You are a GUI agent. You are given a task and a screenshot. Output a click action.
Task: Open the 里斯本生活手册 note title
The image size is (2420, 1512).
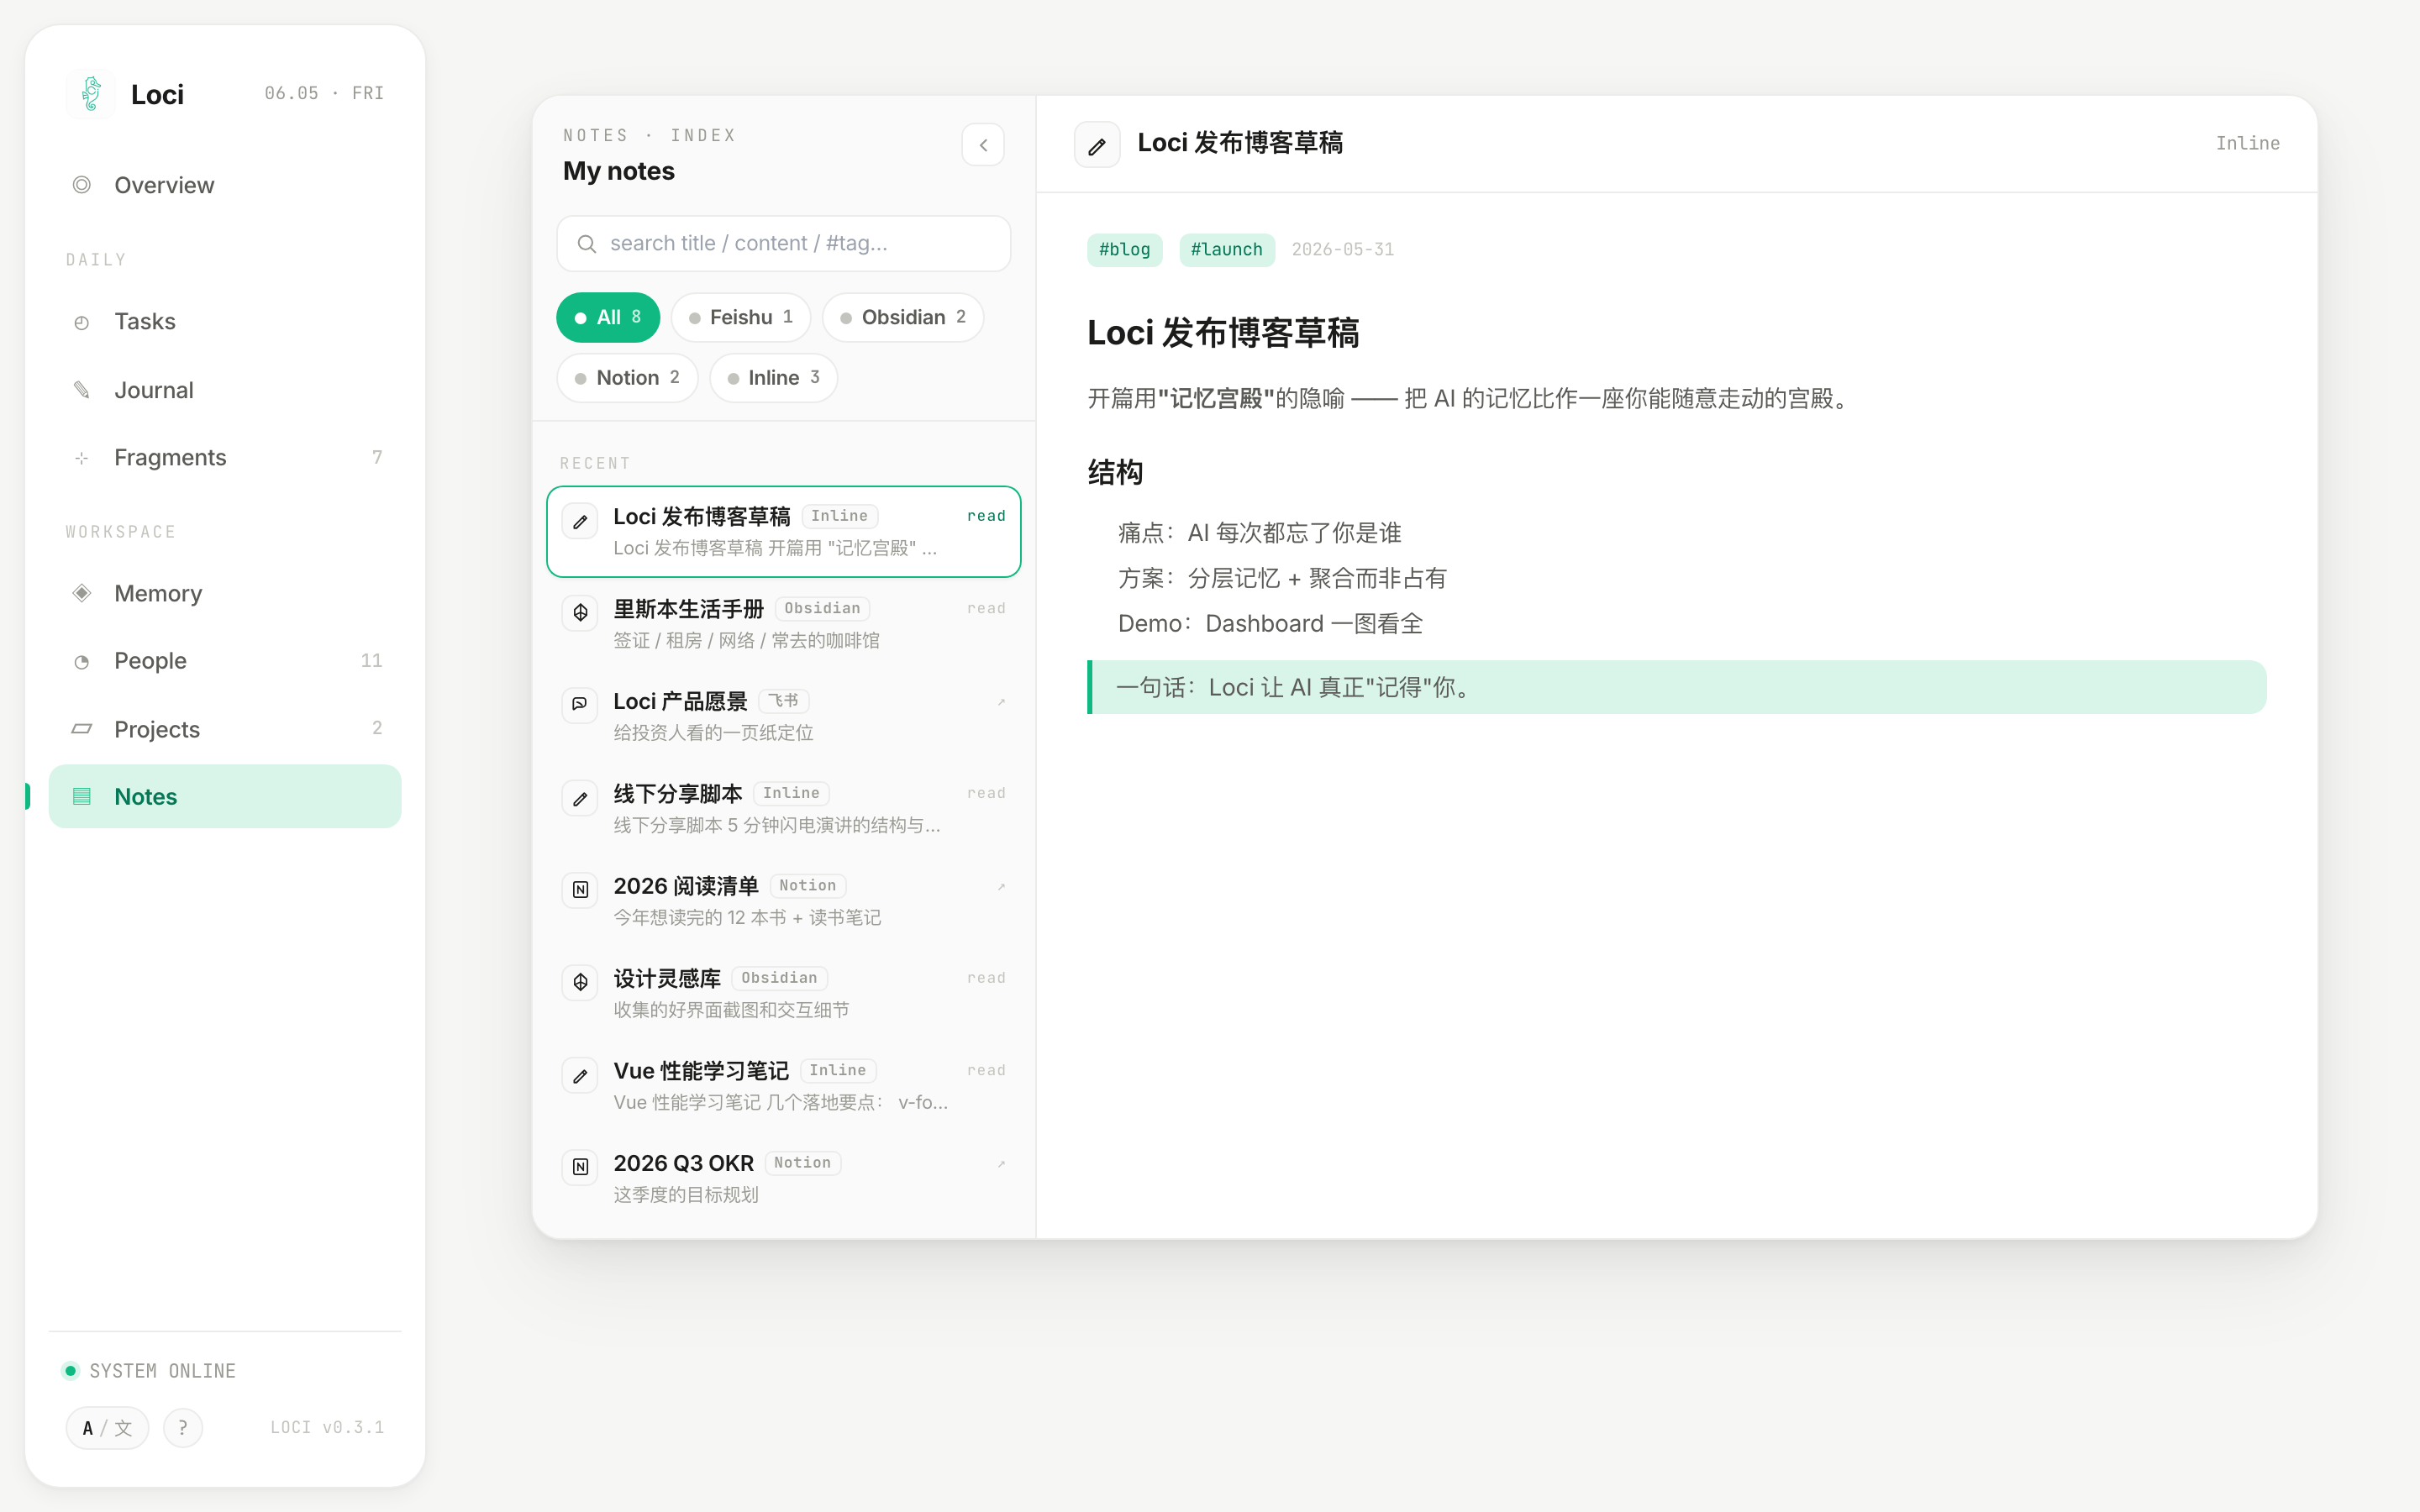tap(688, 609)
